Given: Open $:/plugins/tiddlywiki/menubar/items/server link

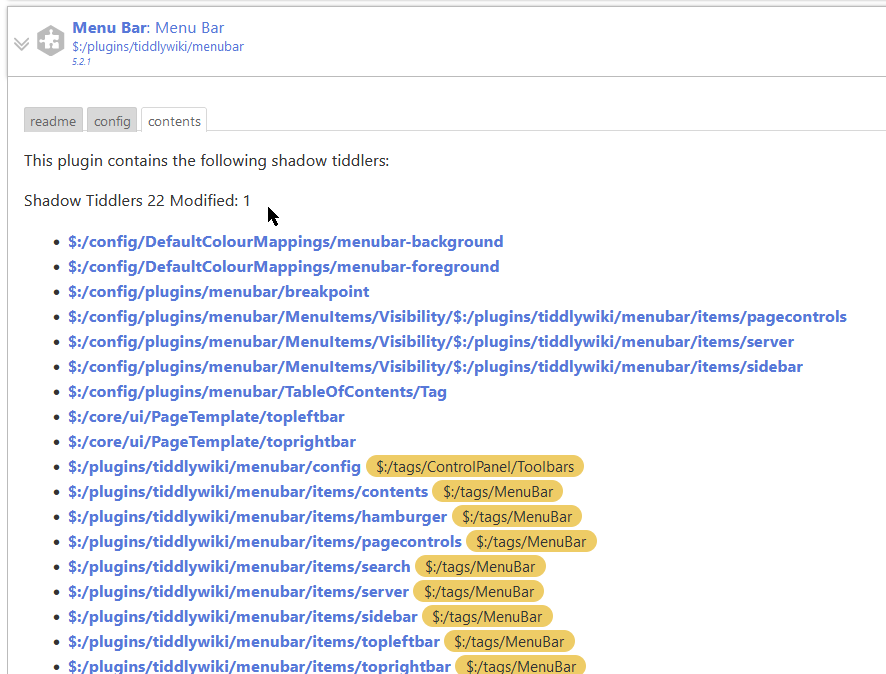Looking at the screenshot, I should coord(238,592).
